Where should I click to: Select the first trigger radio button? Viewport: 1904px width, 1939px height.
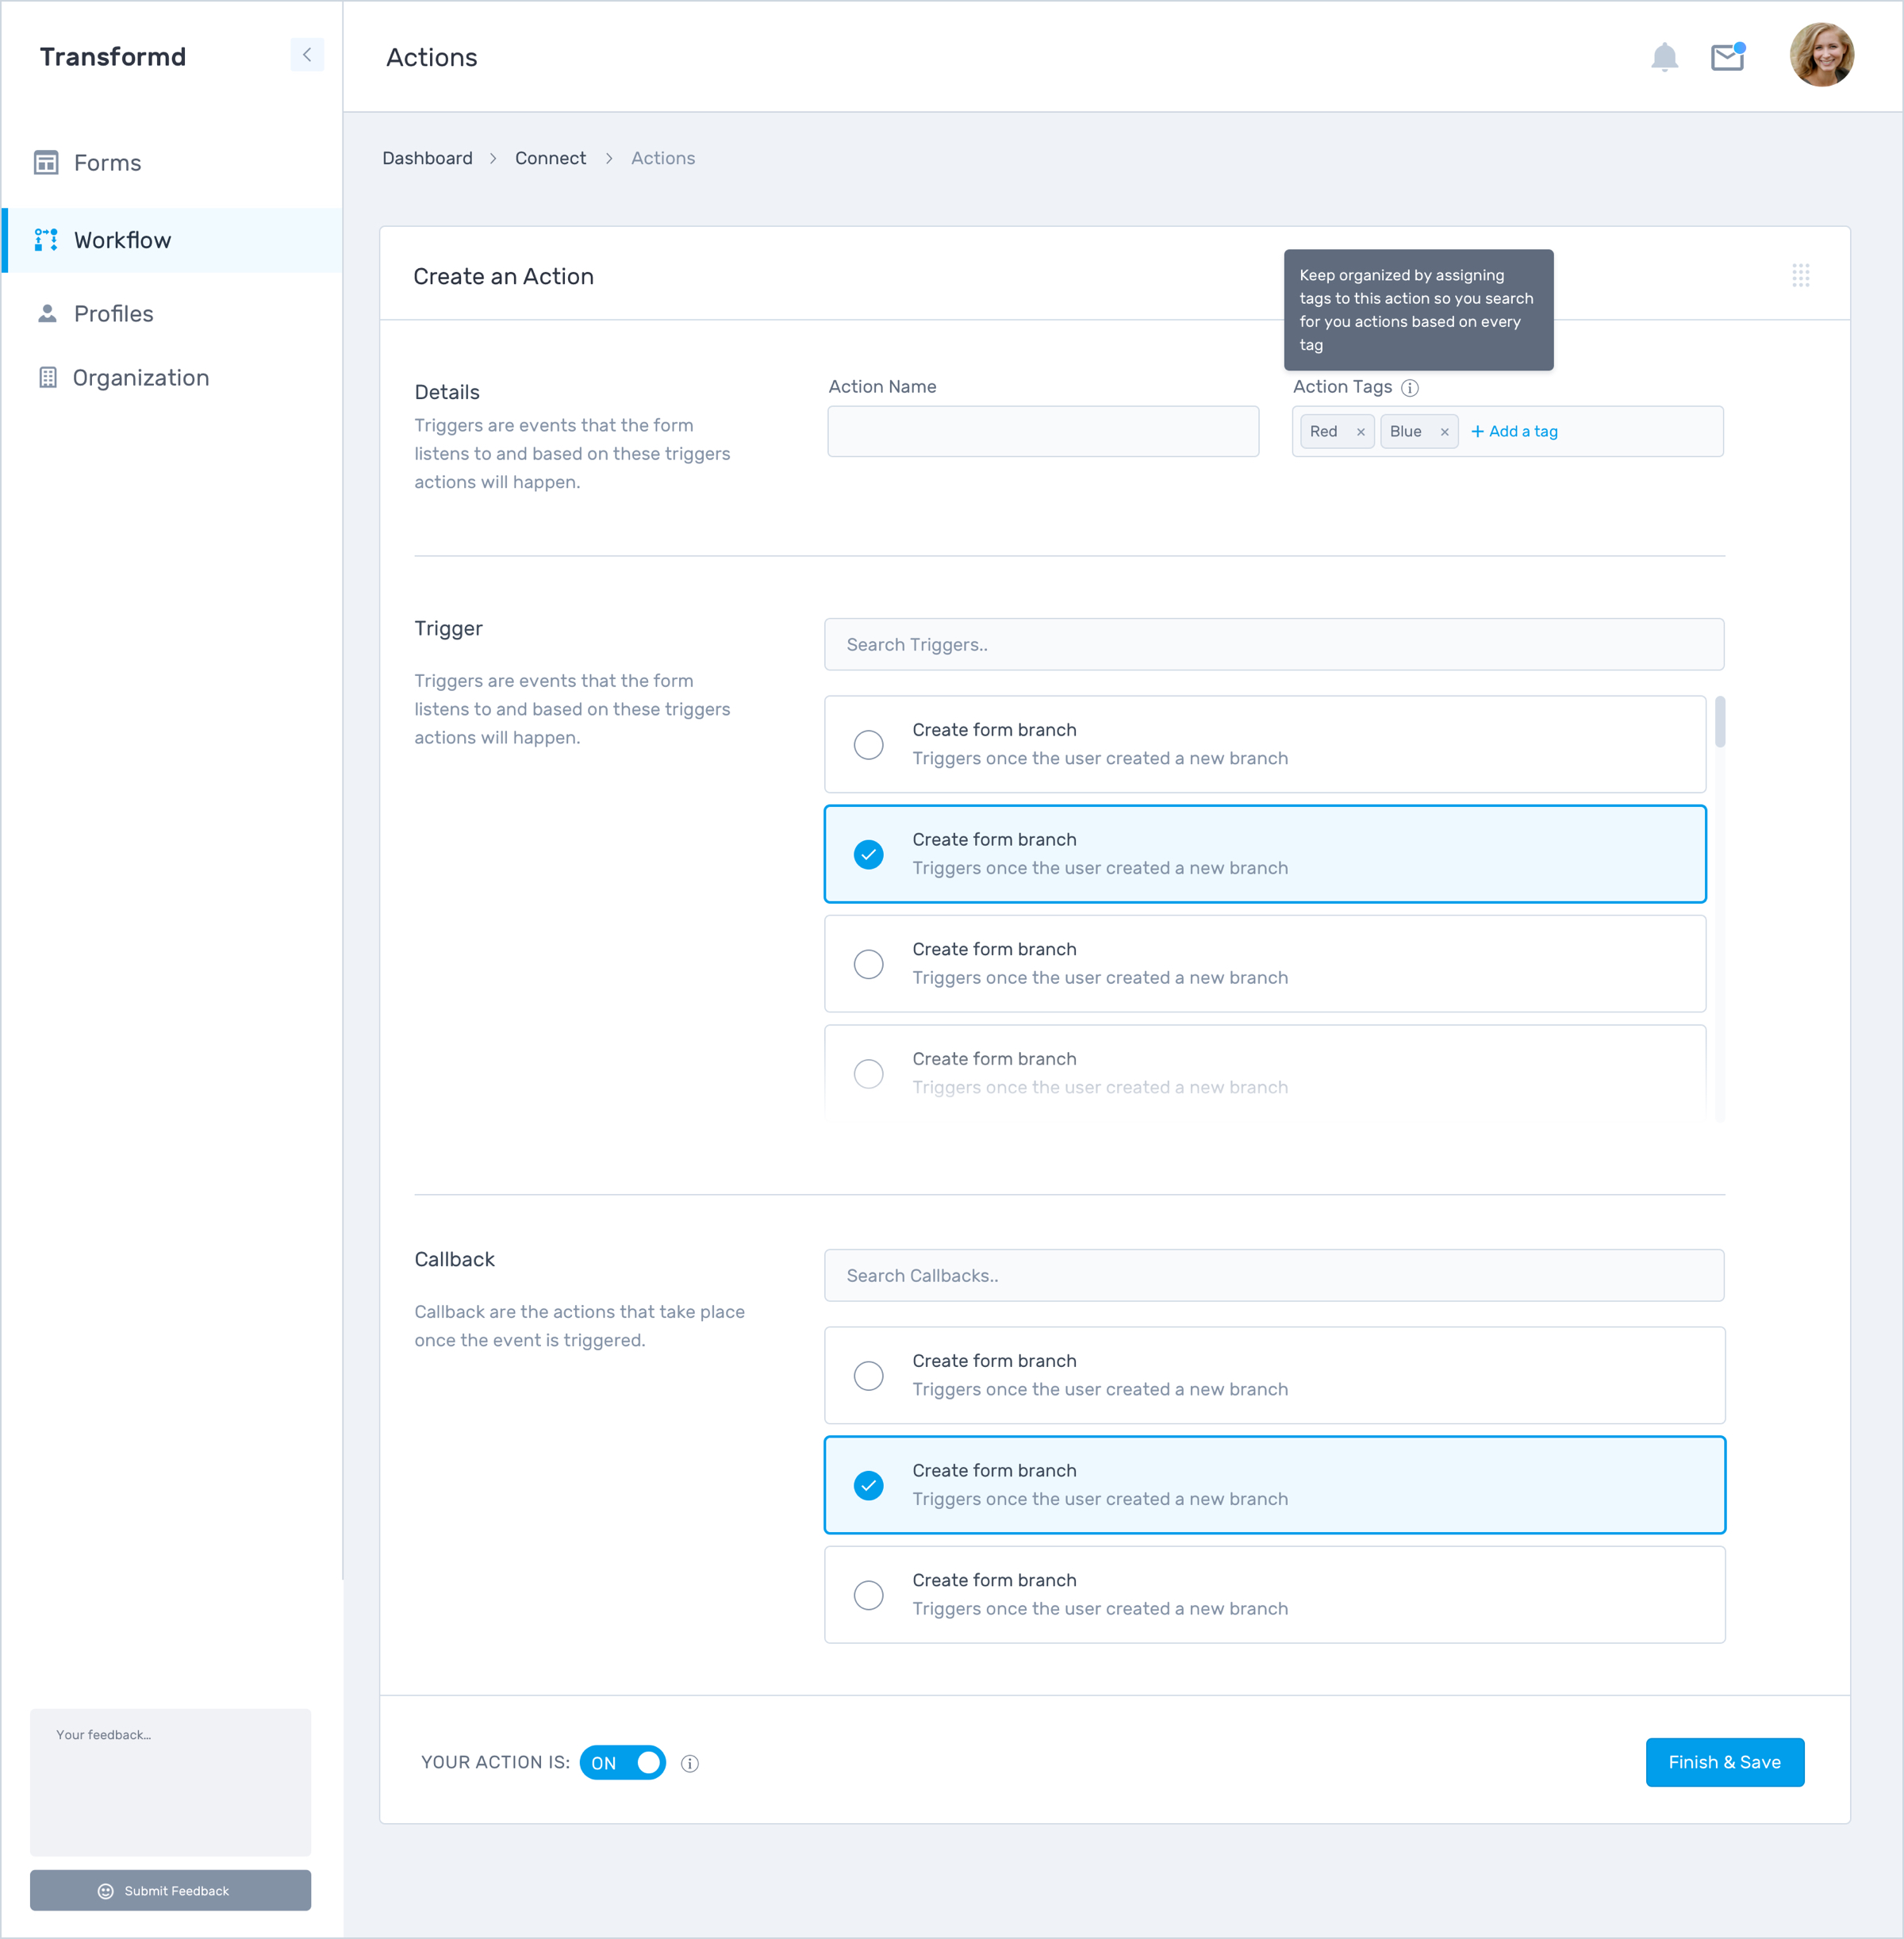[x=868, y=745]
